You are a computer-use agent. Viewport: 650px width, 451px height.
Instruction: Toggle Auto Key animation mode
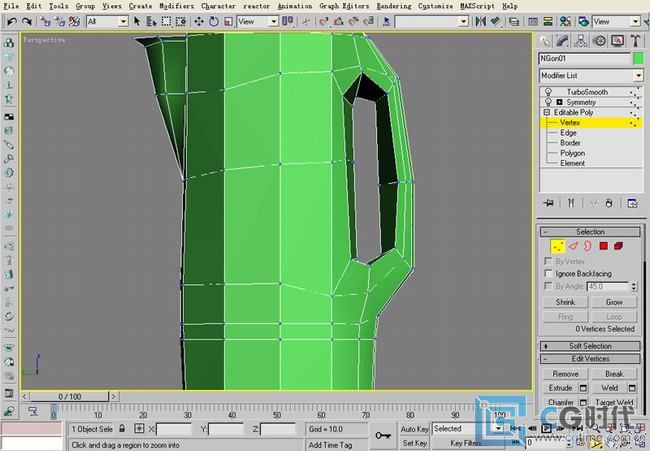pyautogui.click(x=414, y=429)
